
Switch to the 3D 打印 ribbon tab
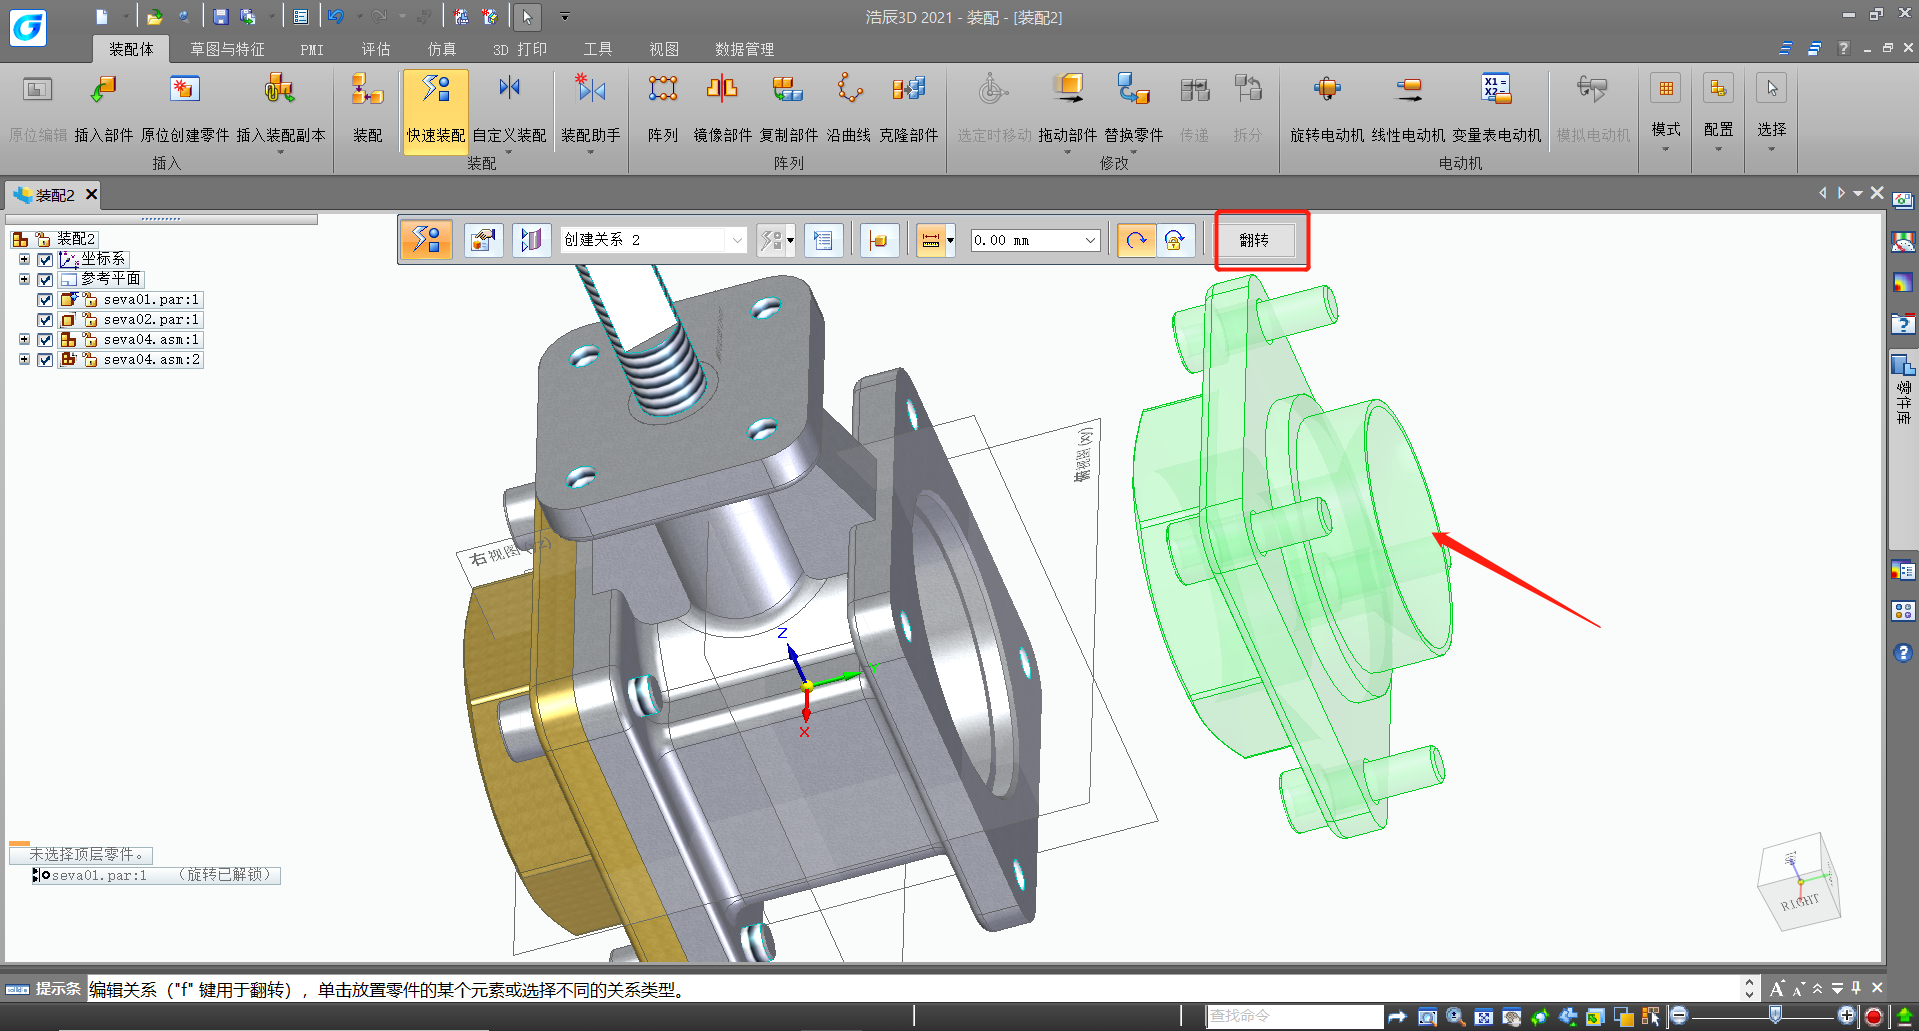click(520, 49)
